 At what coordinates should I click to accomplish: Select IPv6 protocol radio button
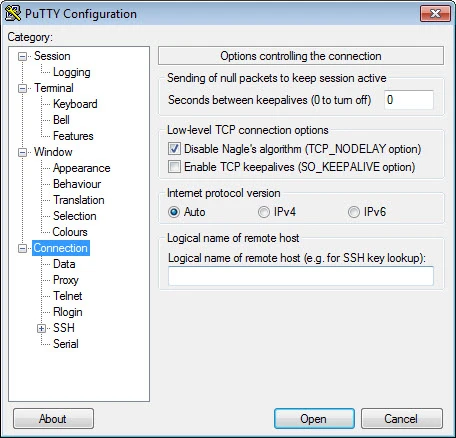[x=354, y=212]
